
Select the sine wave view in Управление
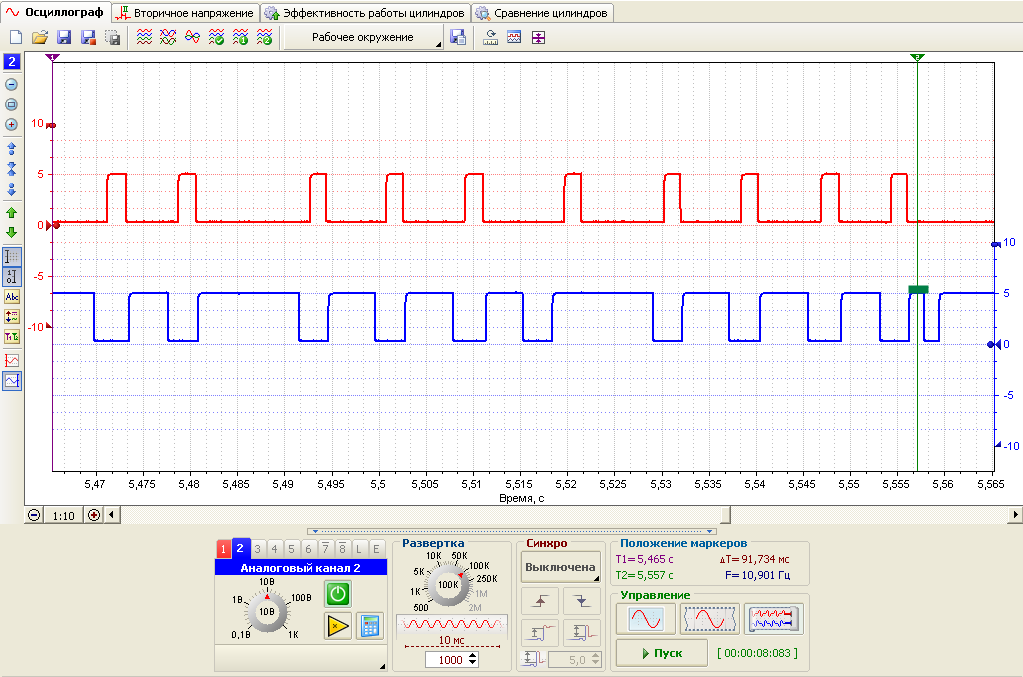646,619
